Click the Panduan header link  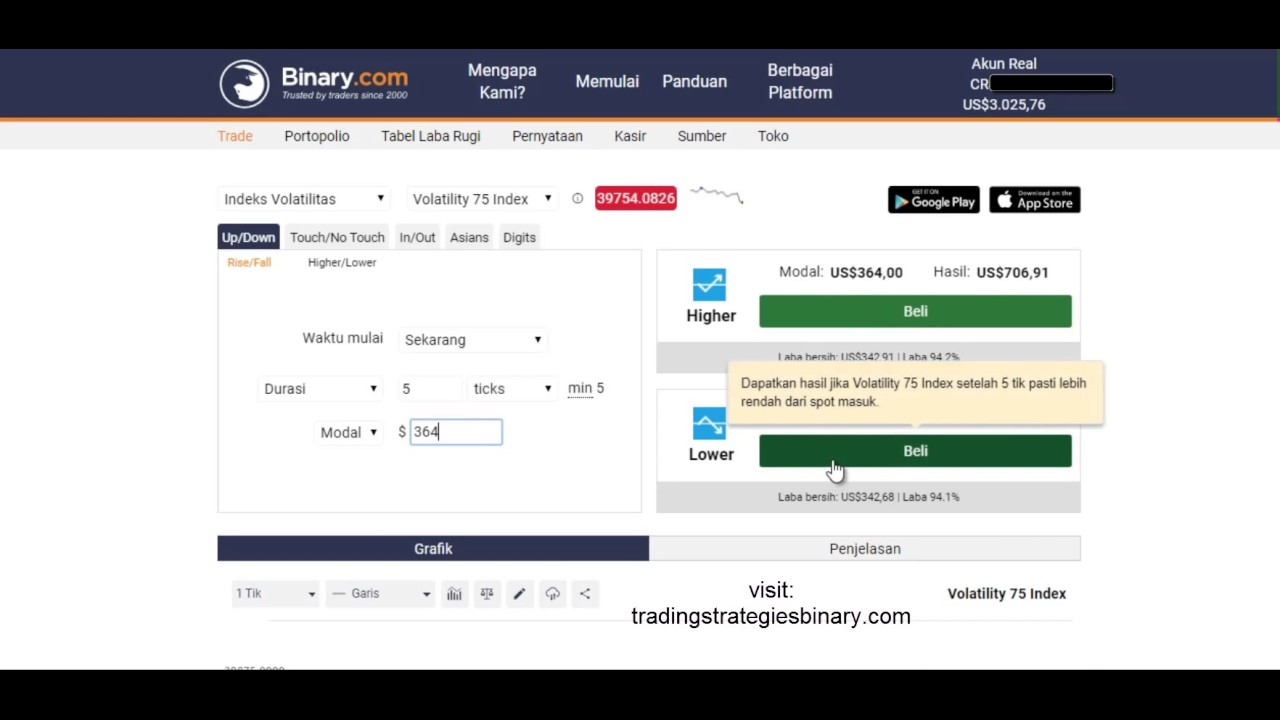pyautogui.click(x=694, y=82)
